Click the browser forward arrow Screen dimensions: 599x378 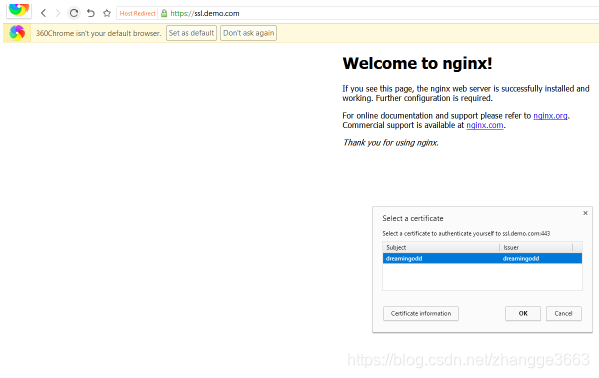(58, 13)
